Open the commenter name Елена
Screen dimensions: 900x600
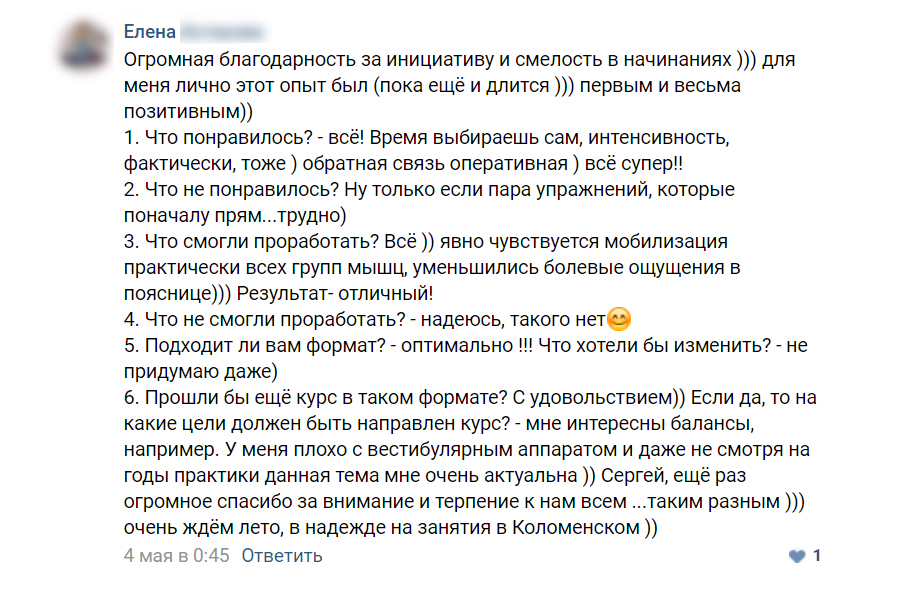click(150, 32)
